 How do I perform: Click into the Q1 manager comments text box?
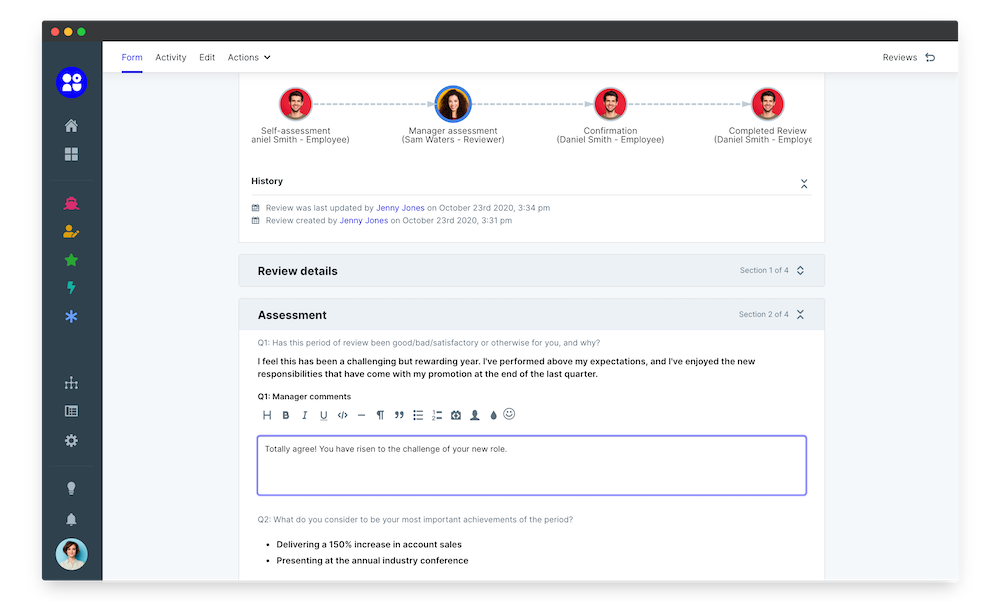532,466
